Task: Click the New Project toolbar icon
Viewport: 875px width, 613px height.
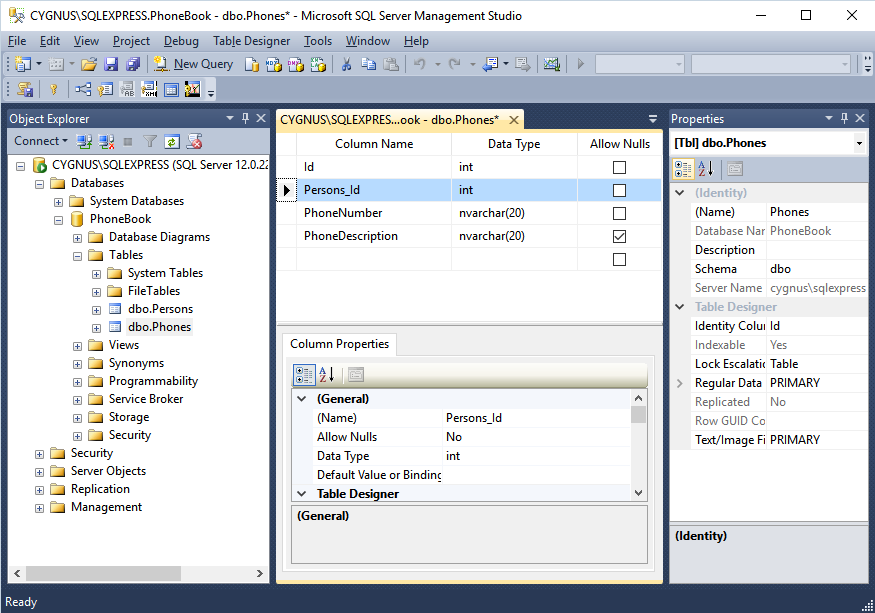Action: (x=23, y=64)
